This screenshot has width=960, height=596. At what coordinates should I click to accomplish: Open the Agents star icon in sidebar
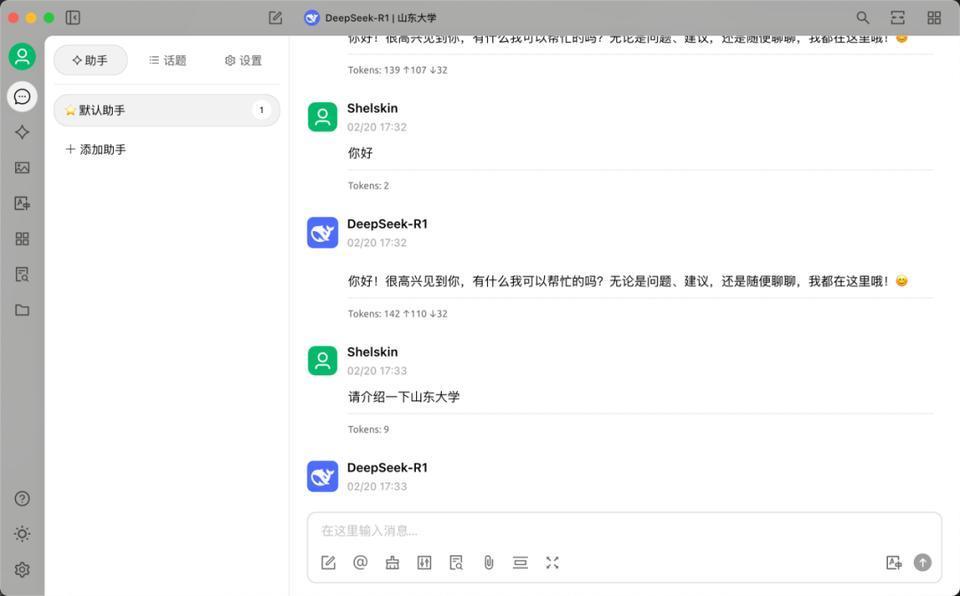pos(22,132)
